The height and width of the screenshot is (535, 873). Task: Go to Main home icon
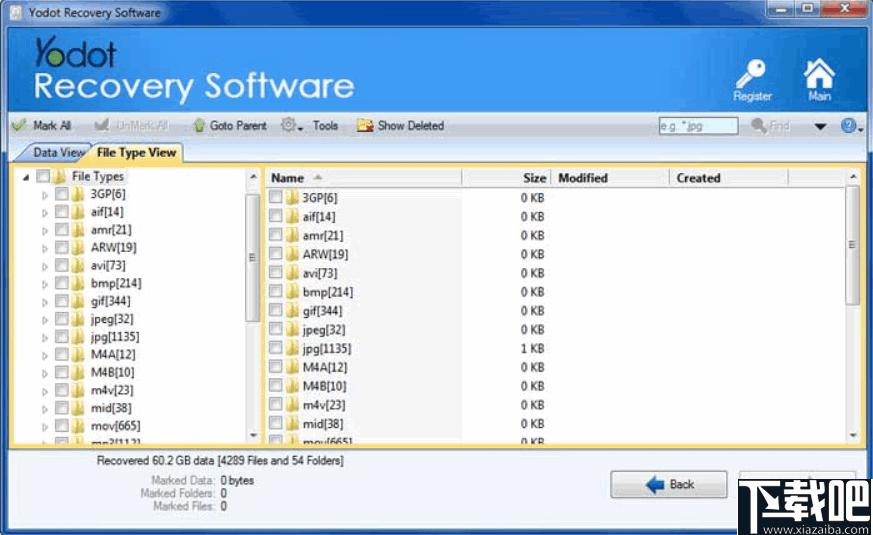[819, 75]
